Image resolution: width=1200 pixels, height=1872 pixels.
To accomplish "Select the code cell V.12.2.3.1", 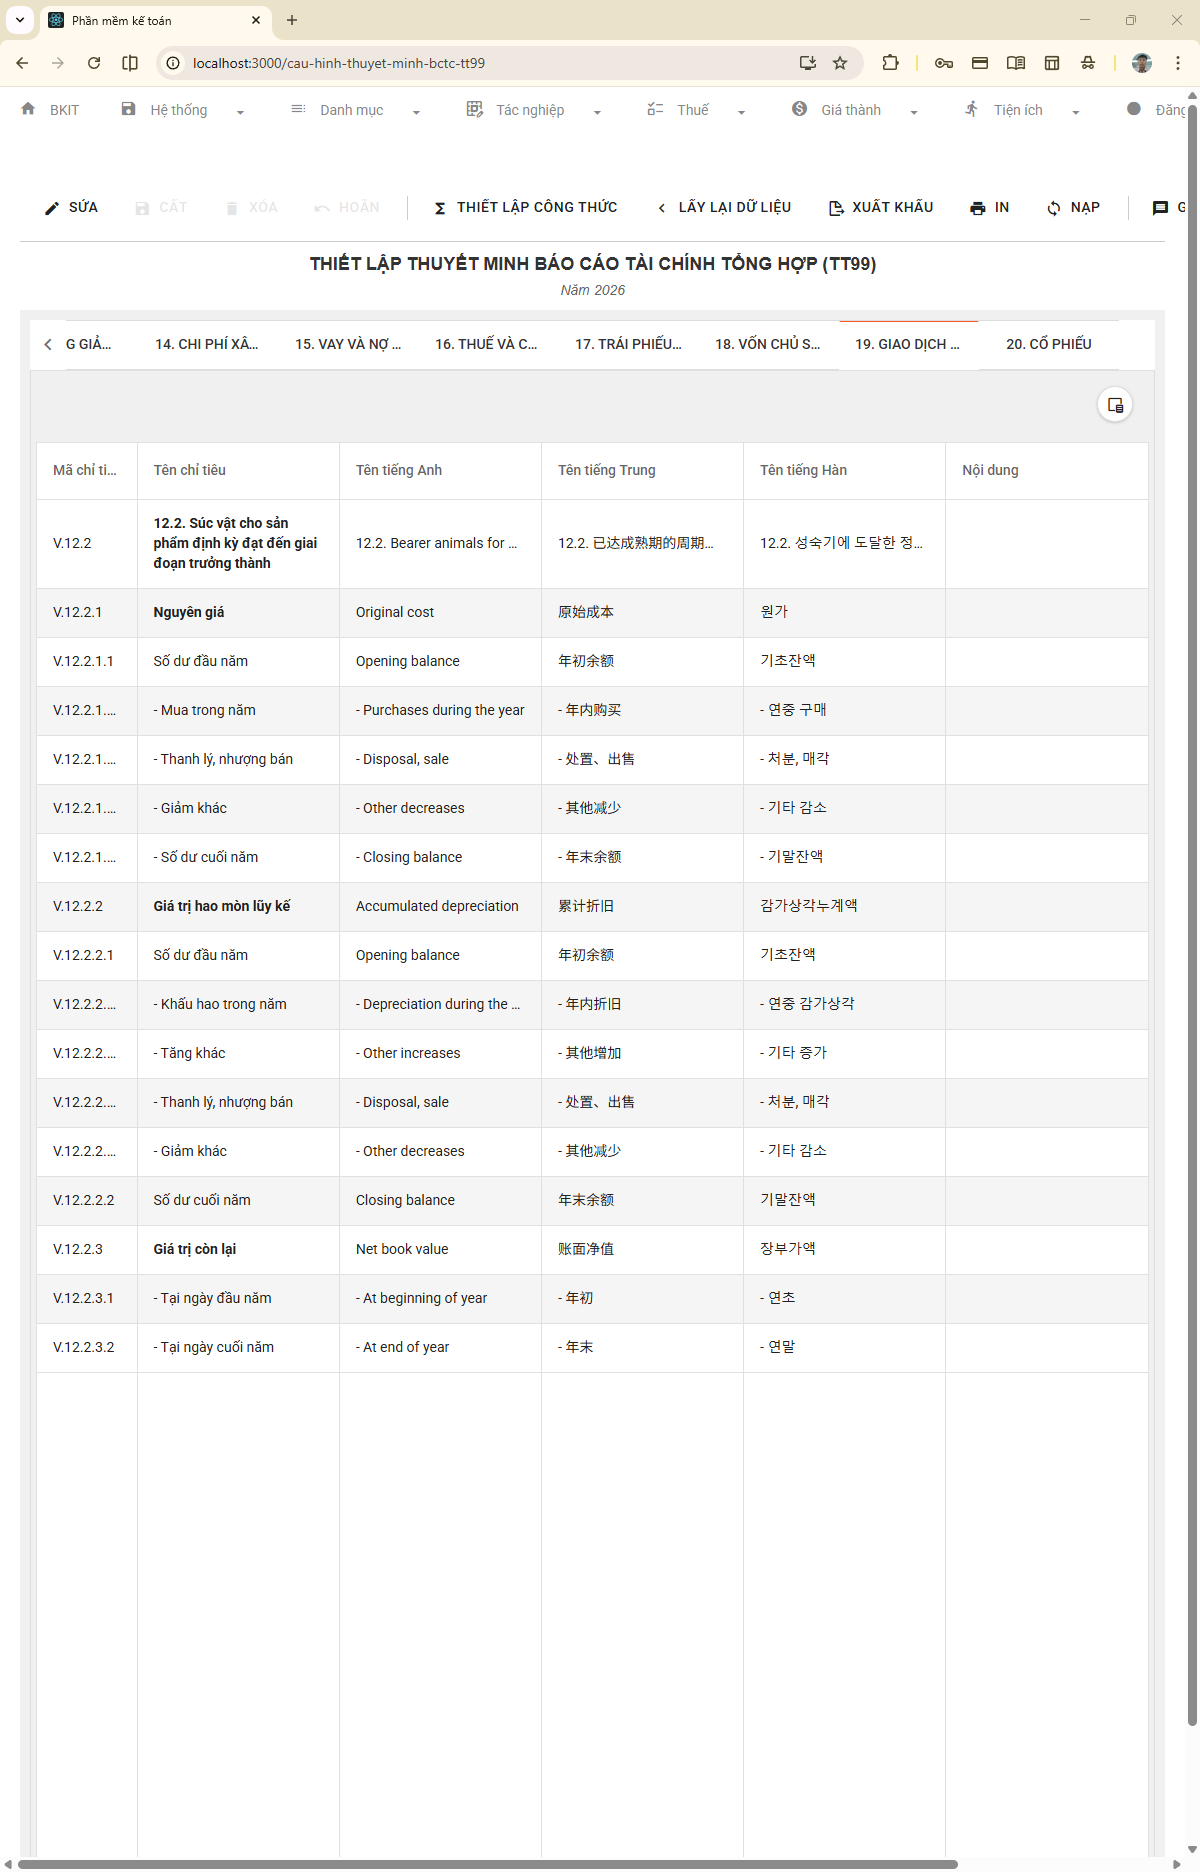I will [x=87, y=1298].
